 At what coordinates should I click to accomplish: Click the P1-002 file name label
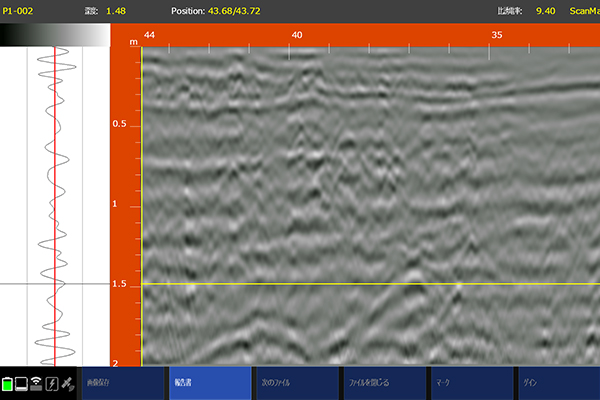(x=19, y=10)
